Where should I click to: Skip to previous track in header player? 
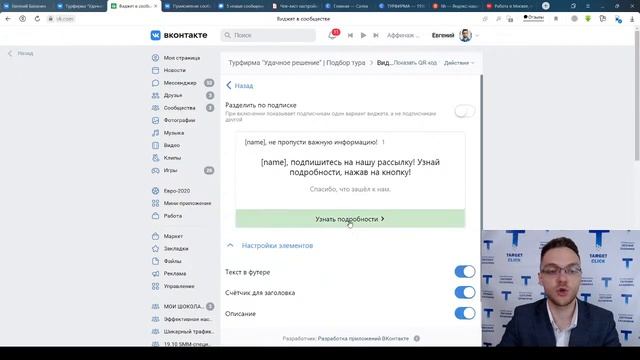[350, 36]
